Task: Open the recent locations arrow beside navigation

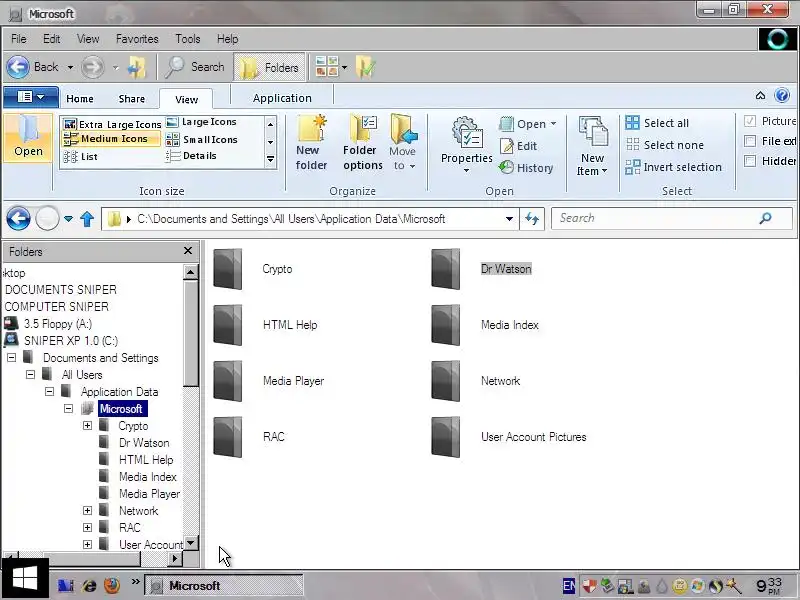Action: coord(68,219)
